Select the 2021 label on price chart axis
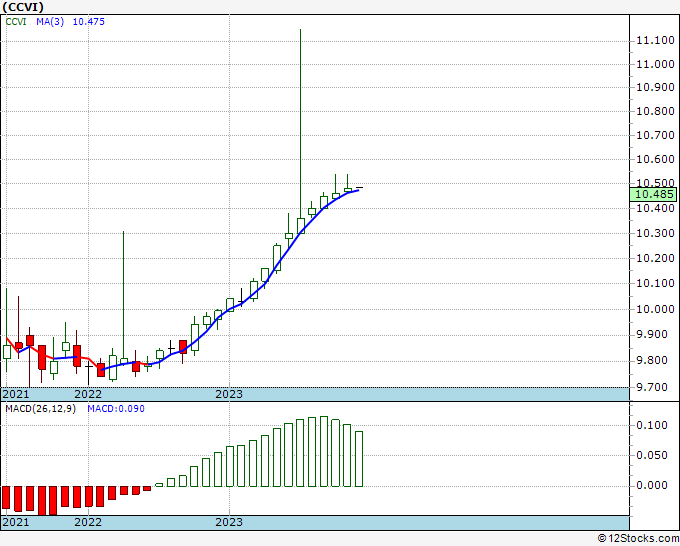 [x=16, y=394]
